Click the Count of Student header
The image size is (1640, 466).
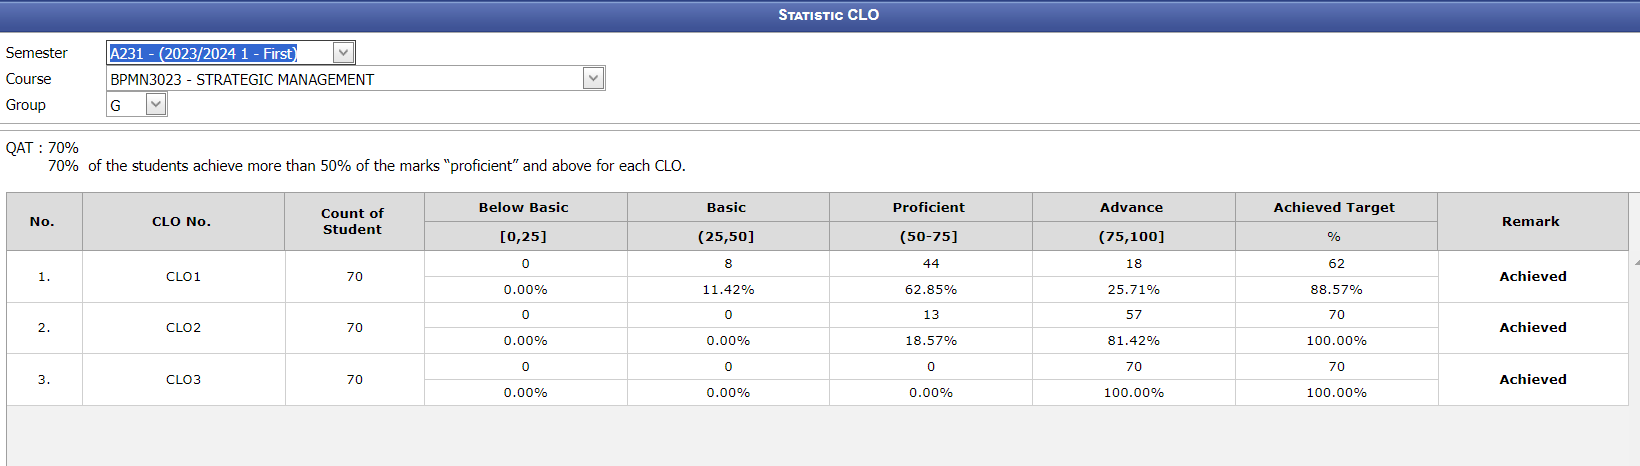point(353,222)
